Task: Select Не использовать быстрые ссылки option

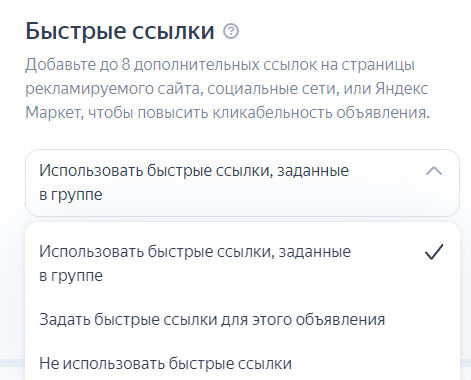Action: 242,363
